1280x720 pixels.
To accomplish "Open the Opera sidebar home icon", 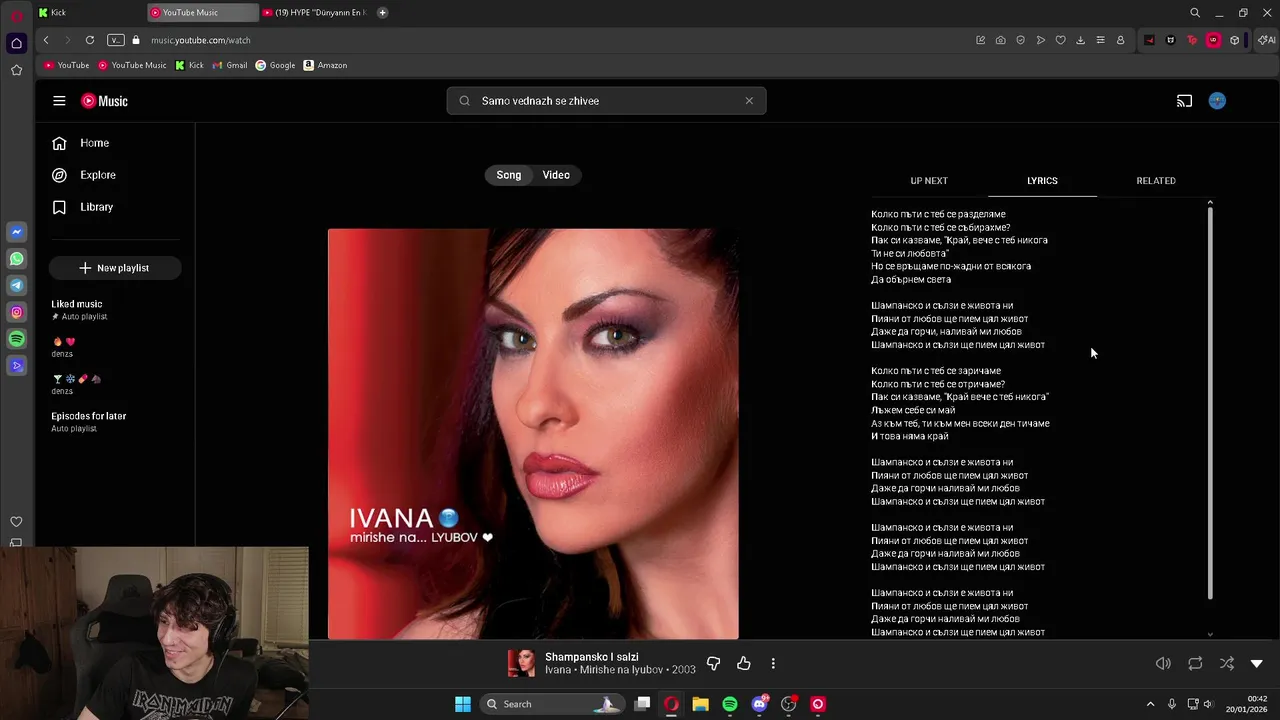I will [16, 43].
